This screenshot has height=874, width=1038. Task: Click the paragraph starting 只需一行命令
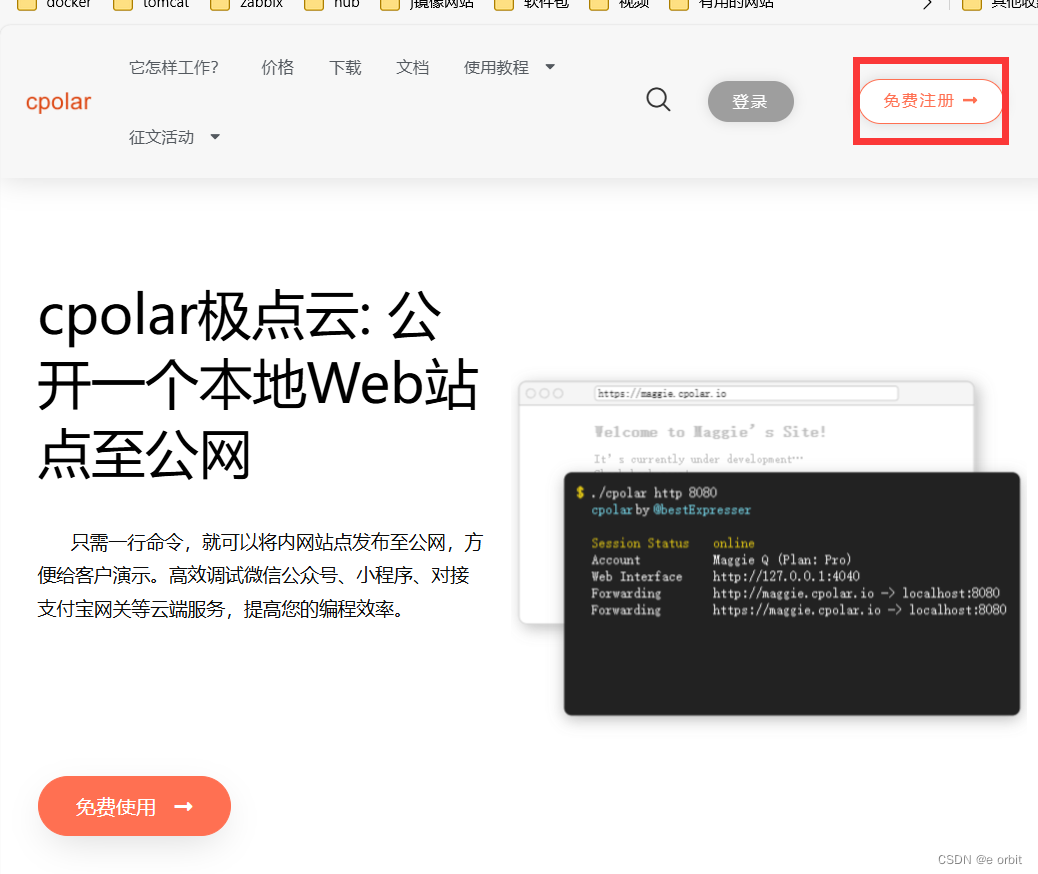coord(260,575)
